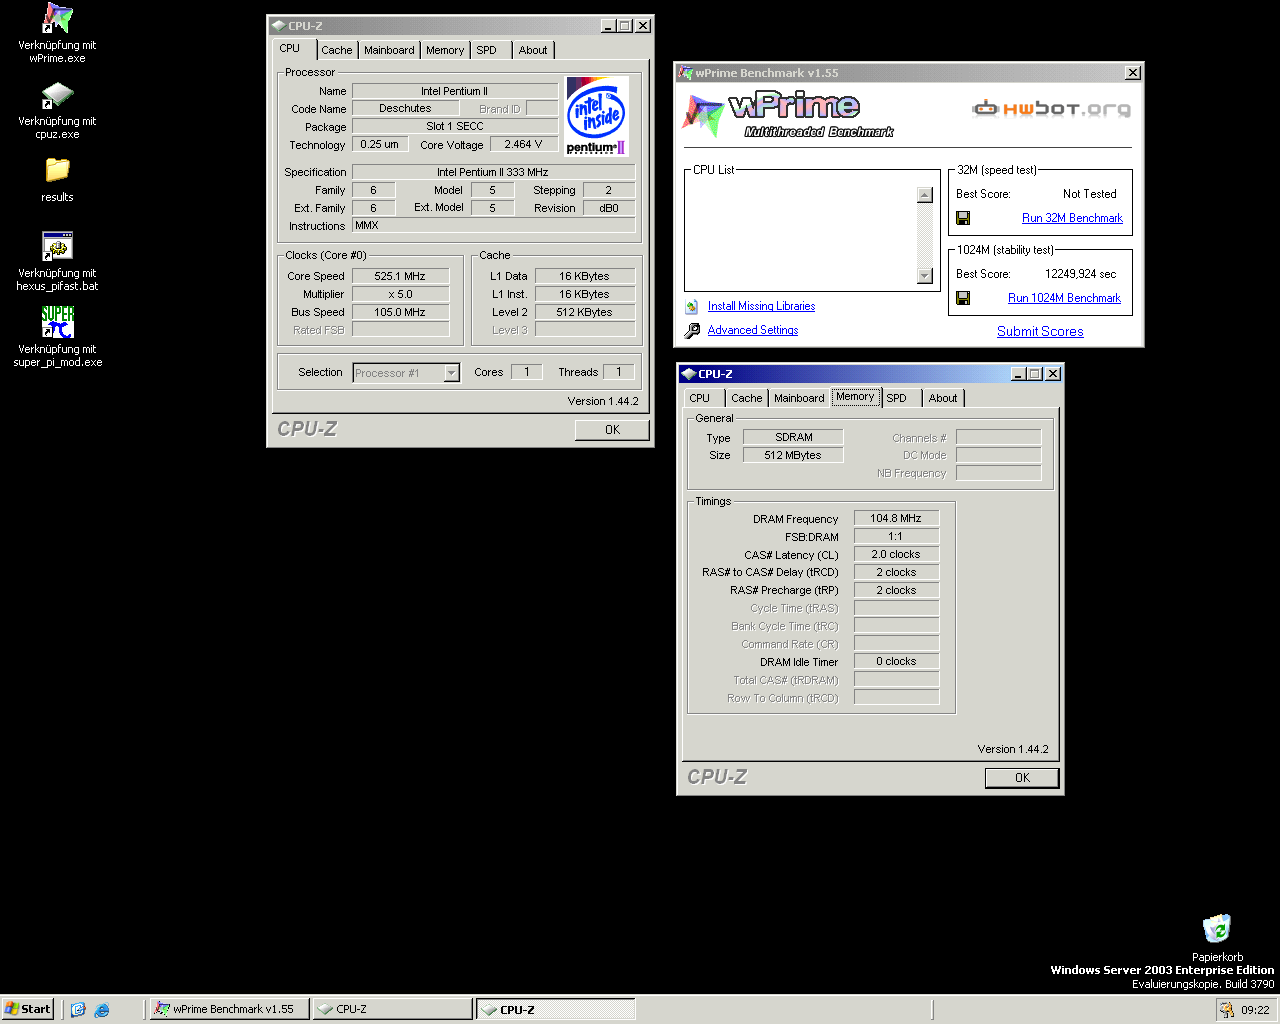
Task: Click the wPrime logo in benchmark window
Action: click(x=788, y=114)
